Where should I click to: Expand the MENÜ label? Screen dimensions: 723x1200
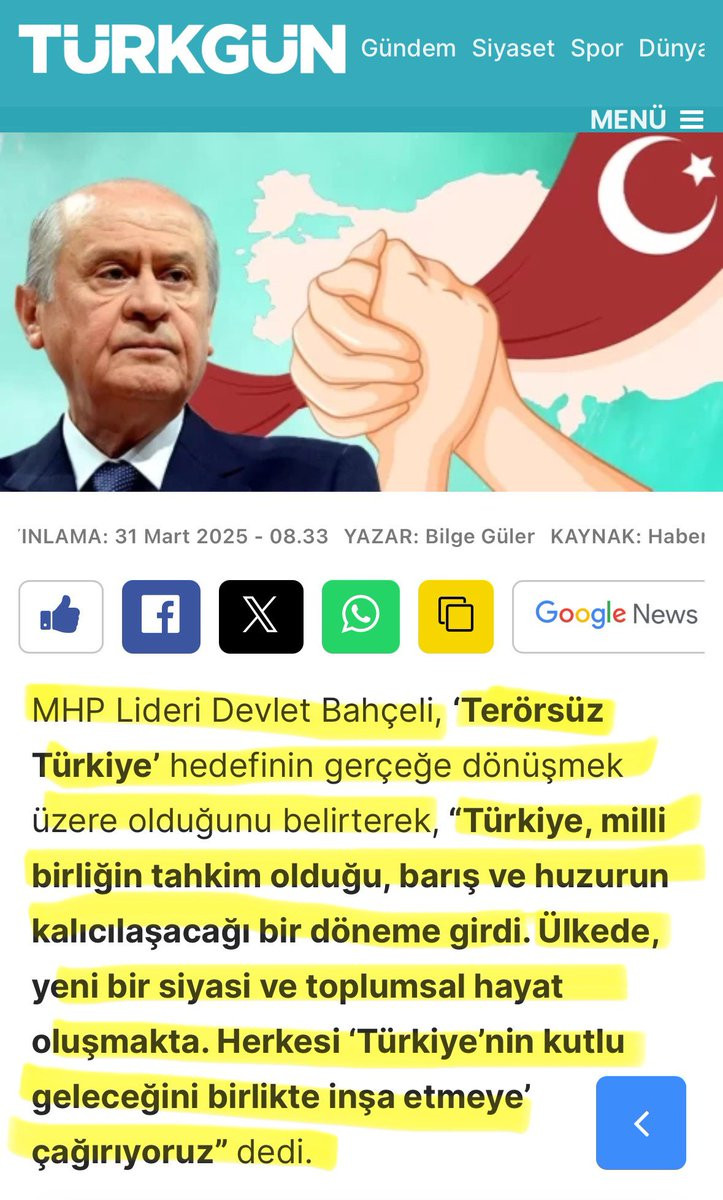click(x=628, y=119)
